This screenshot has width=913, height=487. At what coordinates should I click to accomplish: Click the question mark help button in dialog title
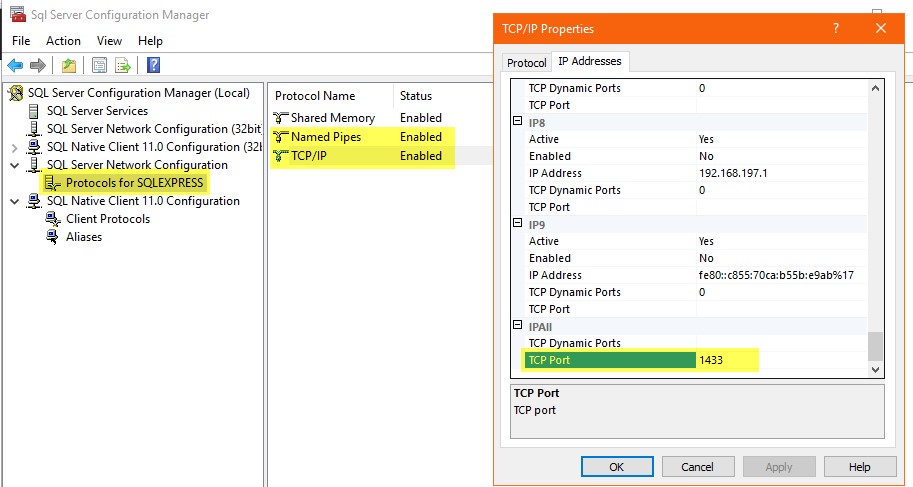tap(836, 28)
